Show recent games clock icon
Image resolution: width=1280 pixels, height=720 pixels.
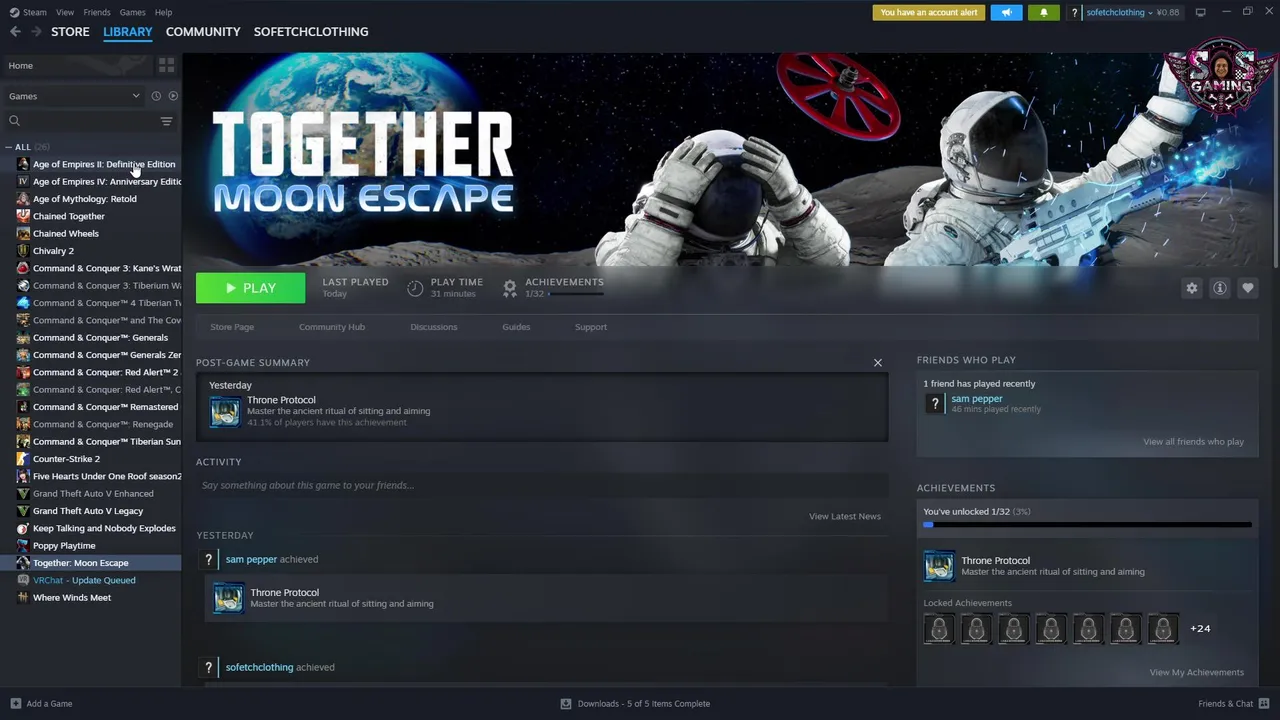coord(156,96)
